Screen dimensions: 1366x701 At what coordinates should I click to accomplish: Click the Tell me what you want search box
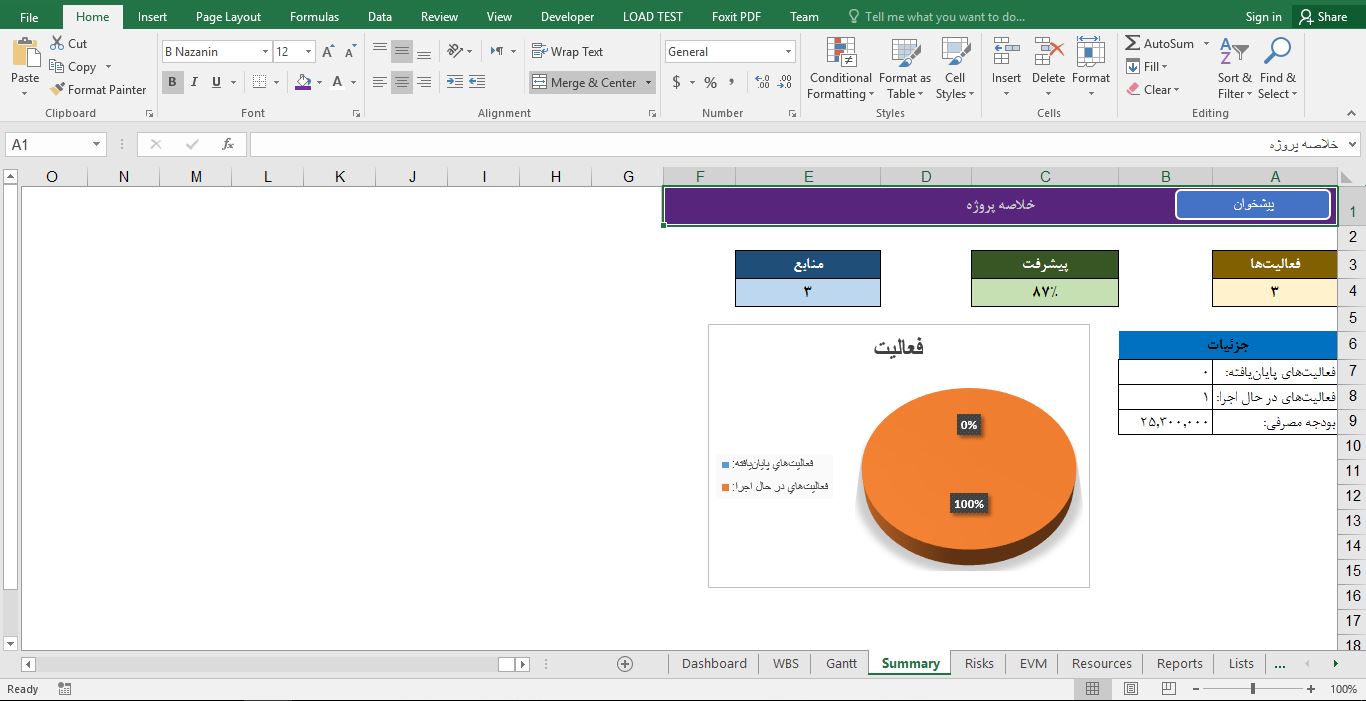pyautogui.click(x=944, y=16)
